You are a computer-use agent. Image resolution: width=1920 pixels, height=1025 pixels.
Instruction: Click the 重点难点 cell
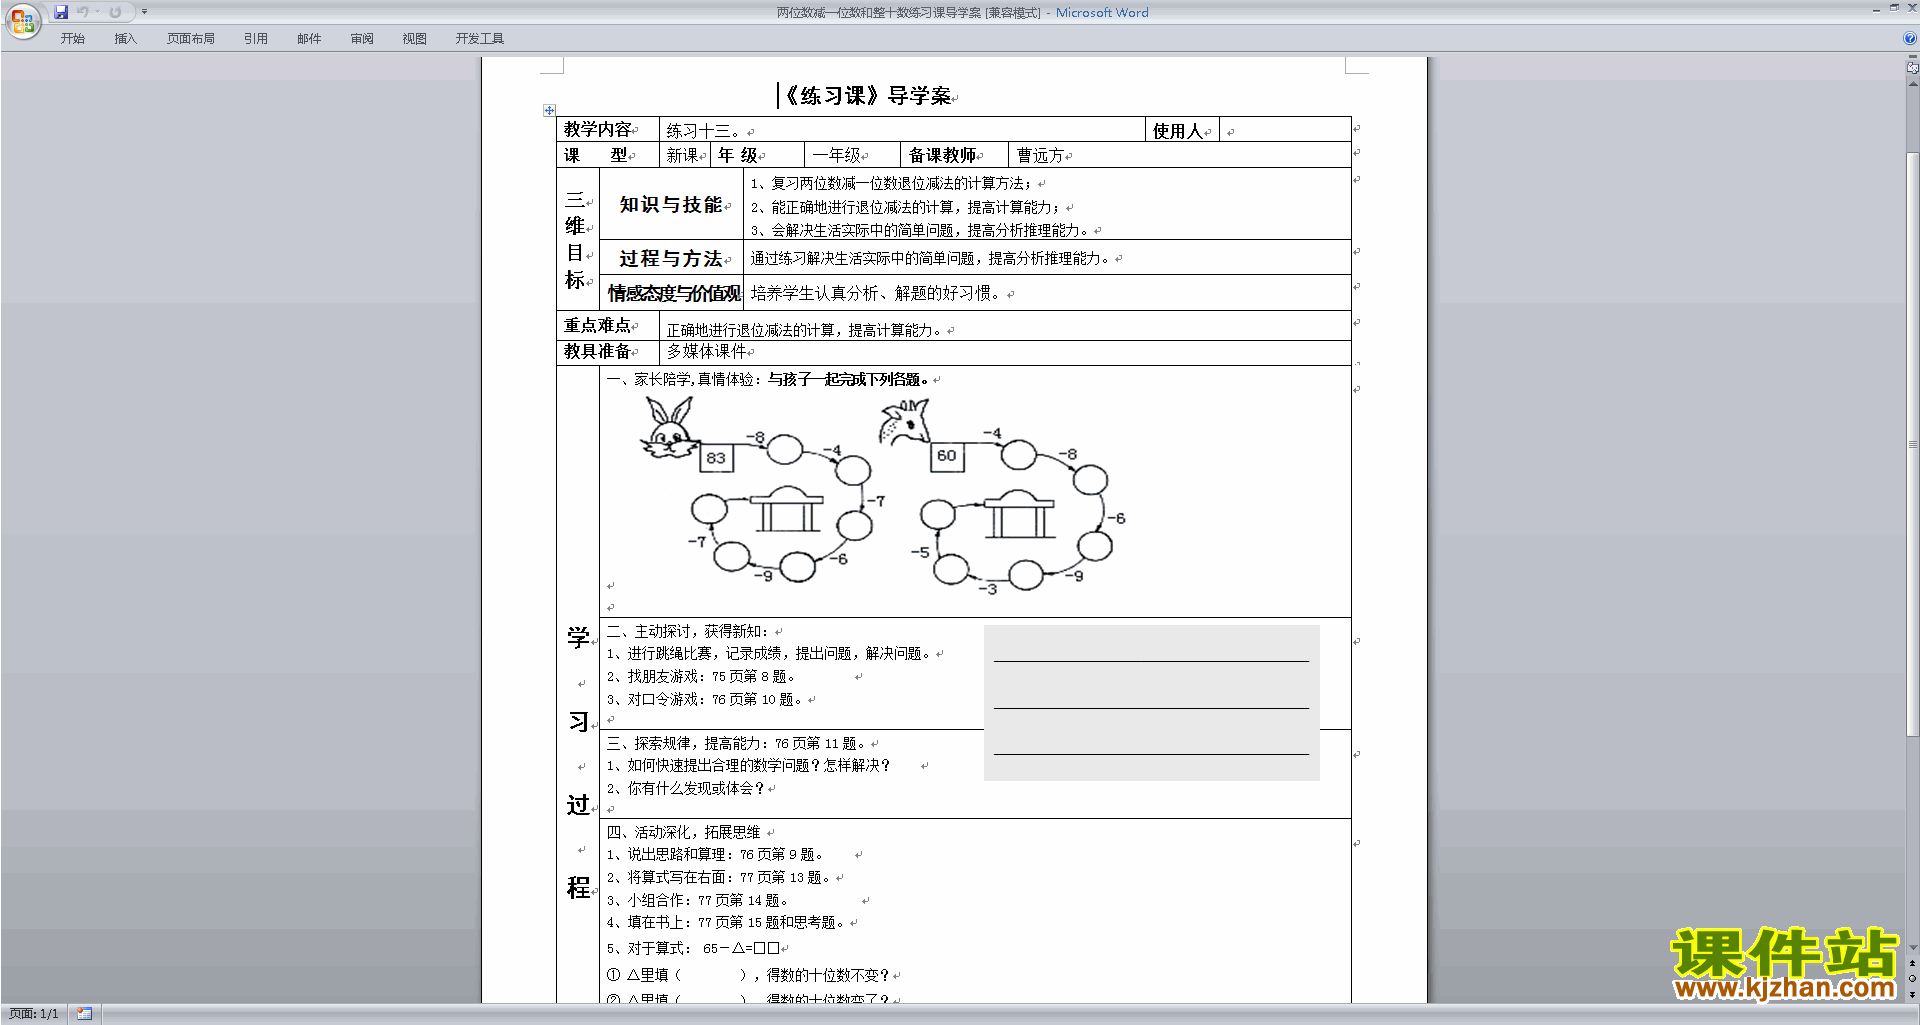607,326
